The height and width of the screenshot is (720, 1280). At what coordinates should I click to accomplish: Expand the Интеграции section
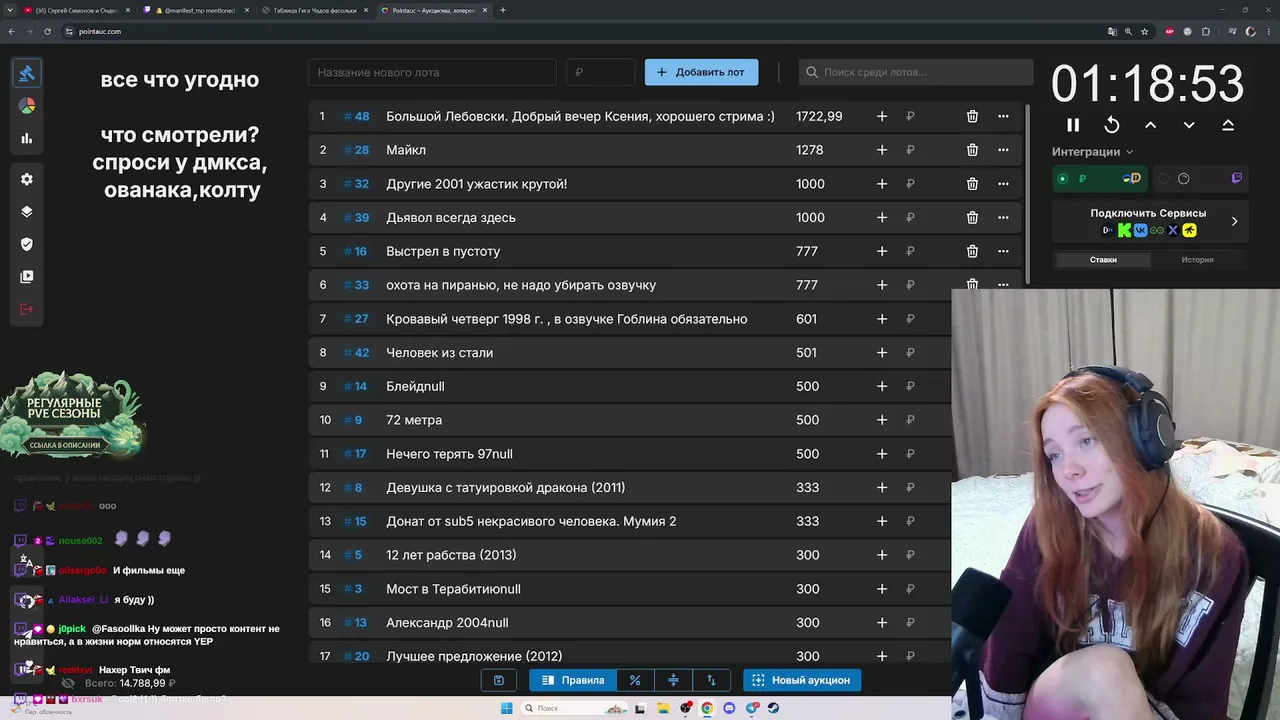[1093, 152]
